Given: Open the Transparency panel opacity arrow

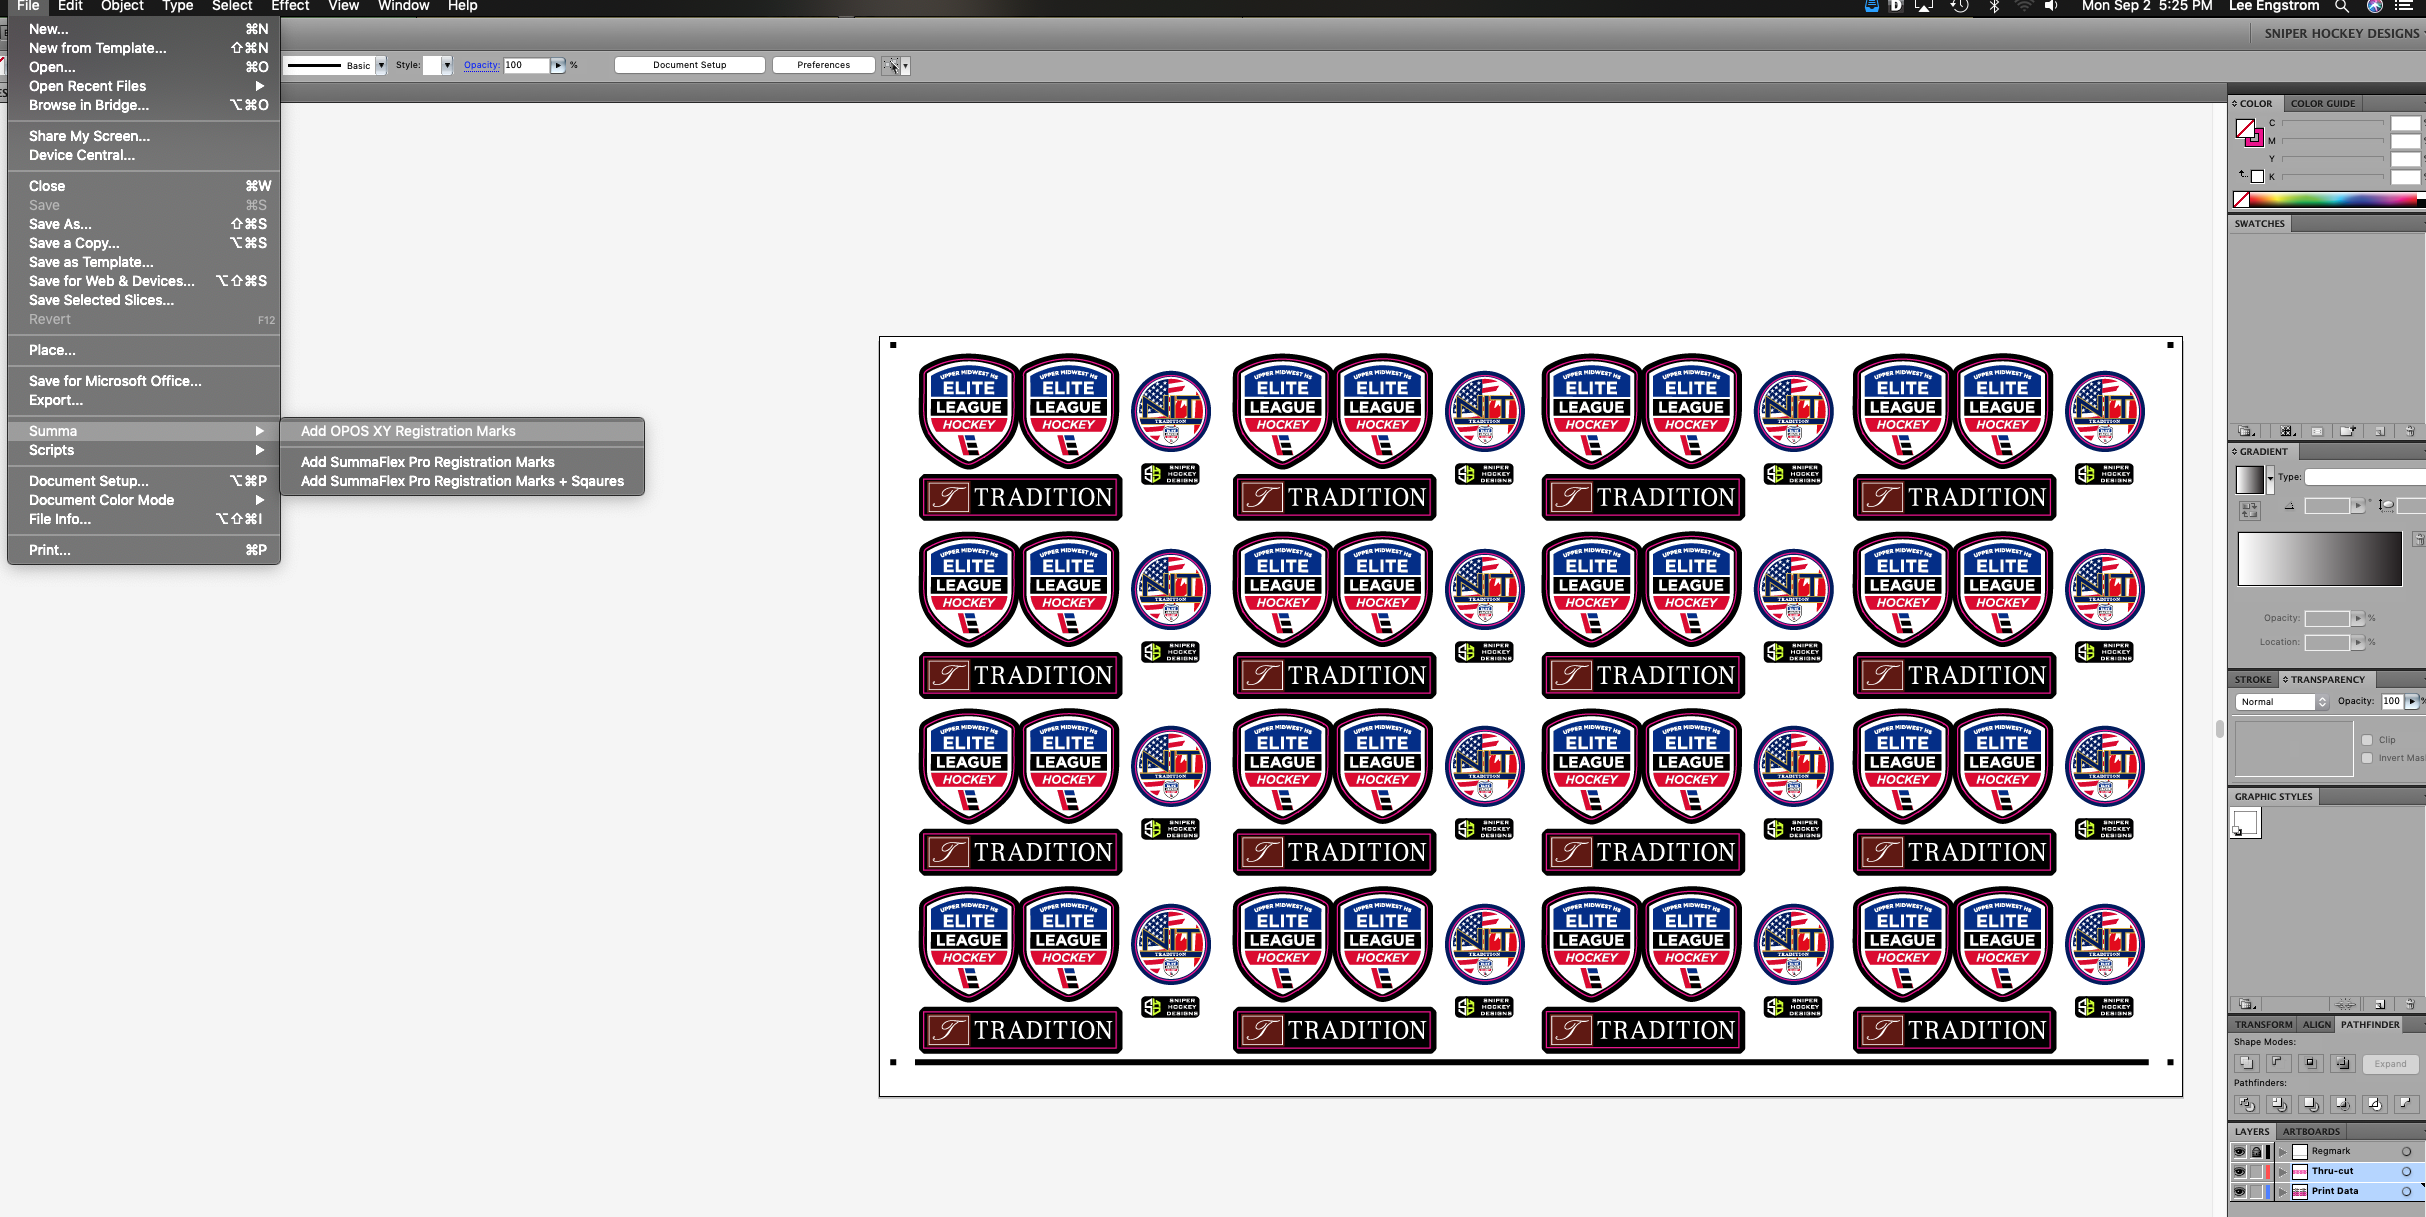Looking at the screenshot, I should 2412,702.
